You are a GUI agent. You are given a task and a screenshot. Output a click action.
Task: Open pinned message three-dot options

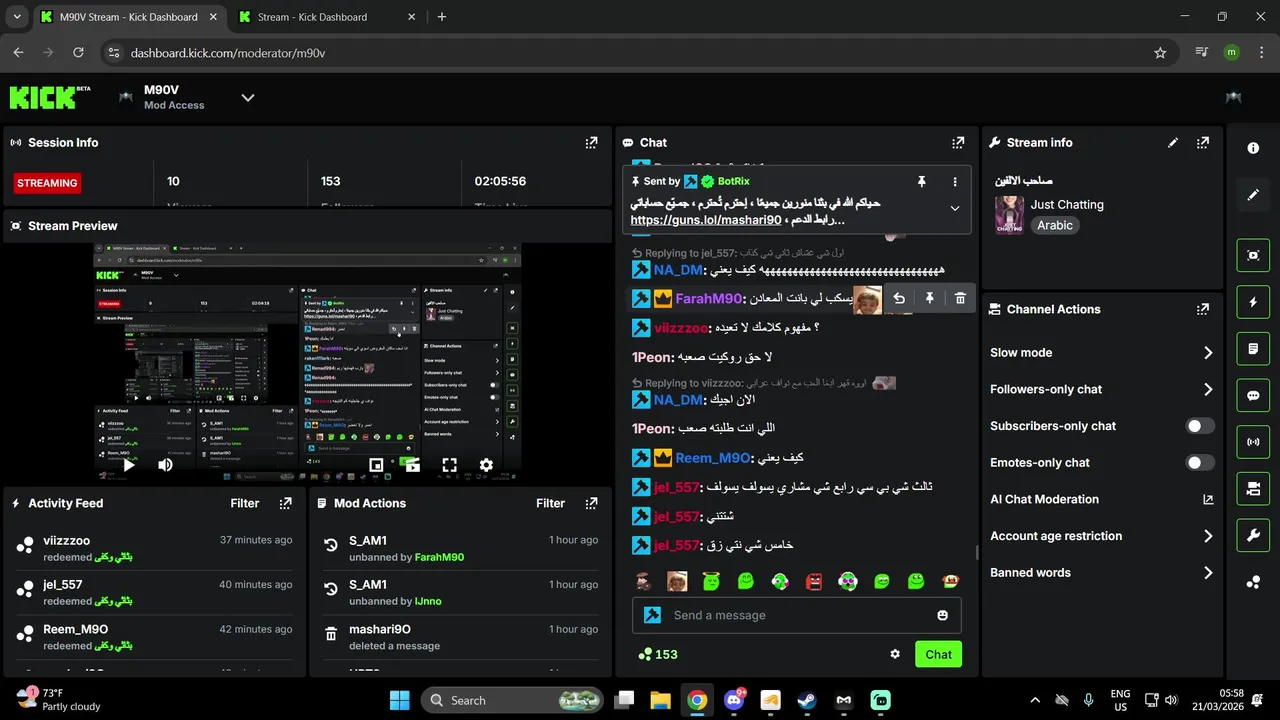pyautogui.click(x=955, y=182)
